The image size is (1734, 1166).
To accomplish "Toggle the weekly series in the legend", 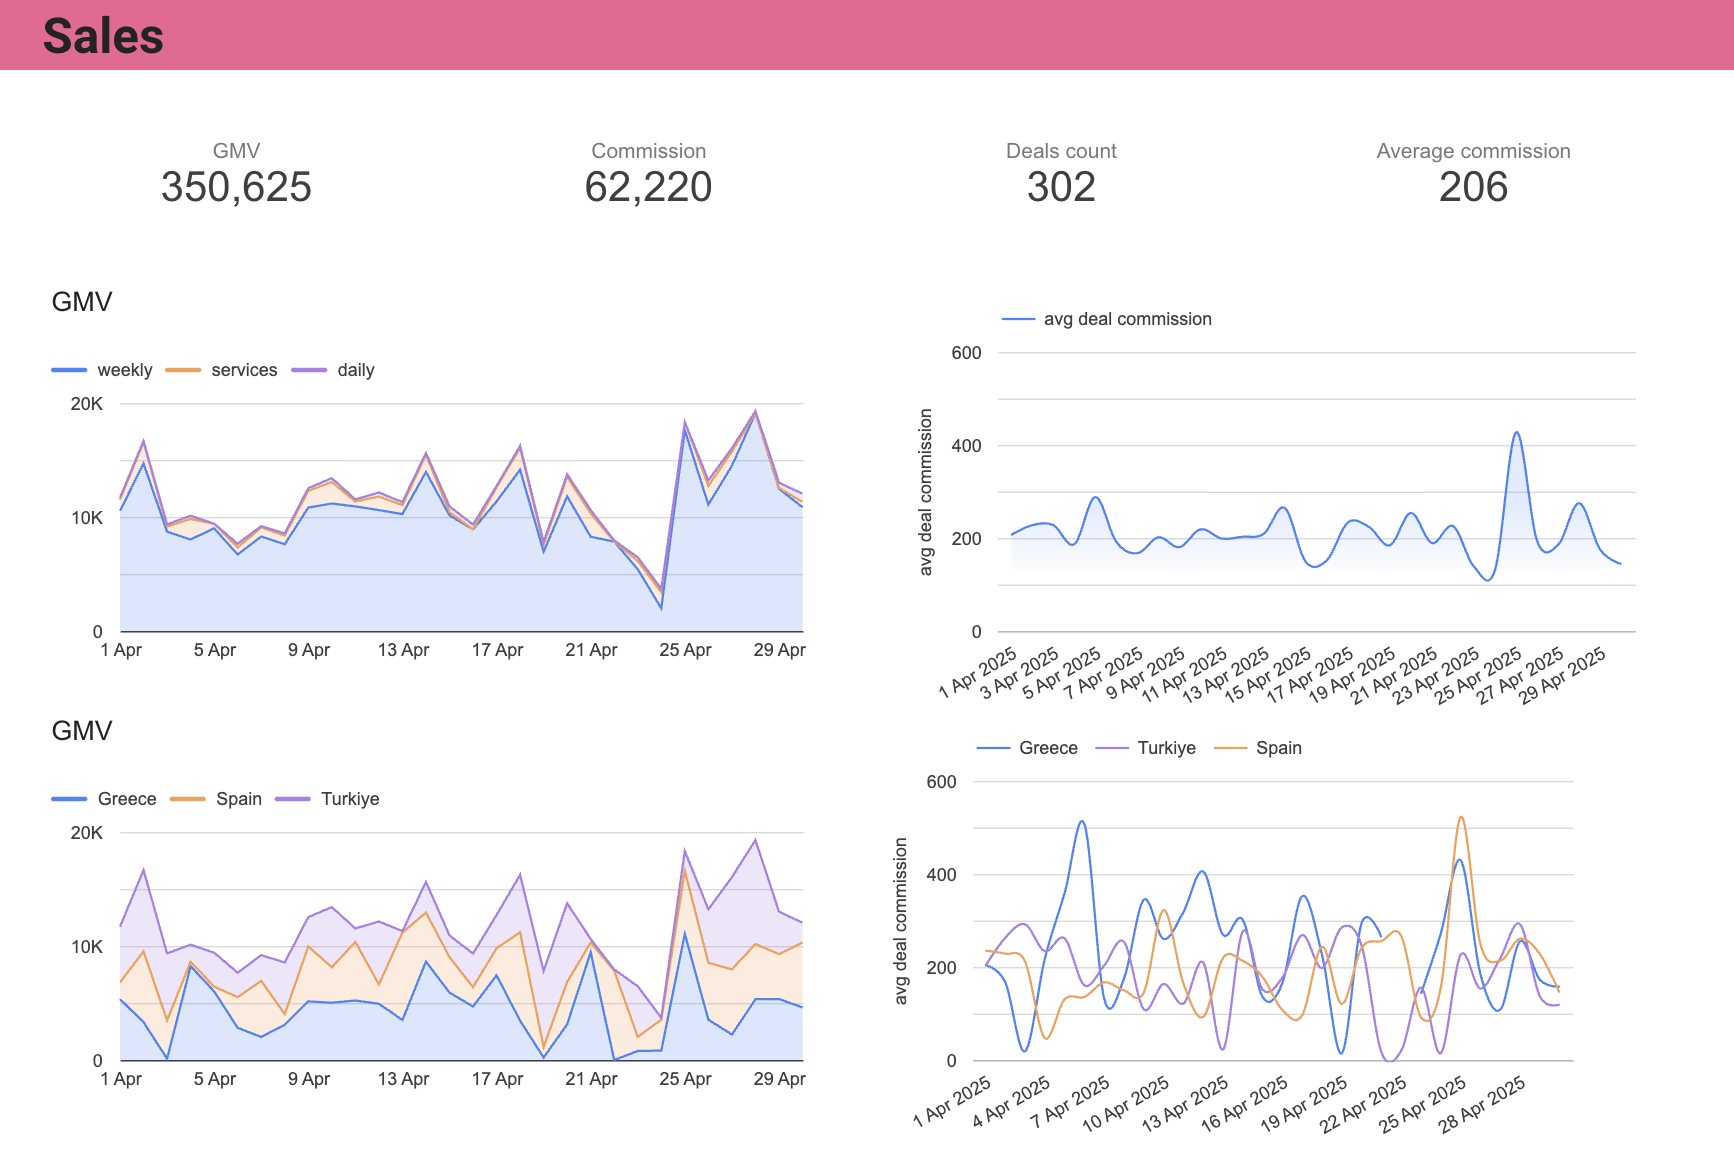I will [x=102, y=370].
